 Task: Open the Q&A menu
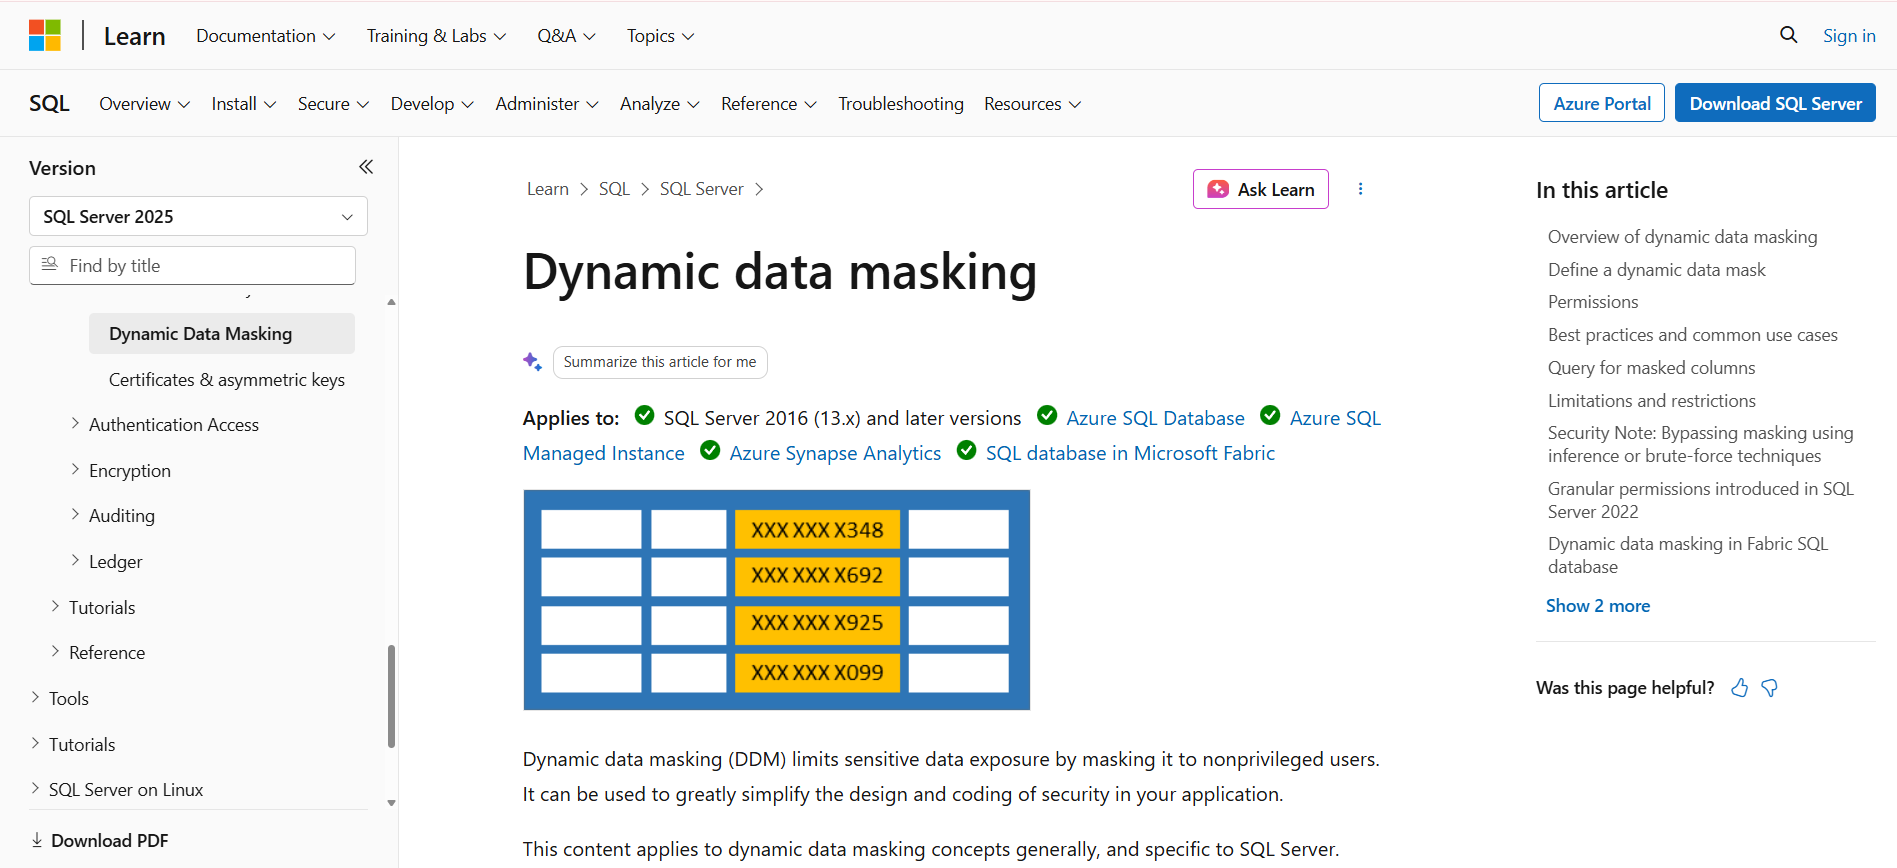(x=566, y=36)
